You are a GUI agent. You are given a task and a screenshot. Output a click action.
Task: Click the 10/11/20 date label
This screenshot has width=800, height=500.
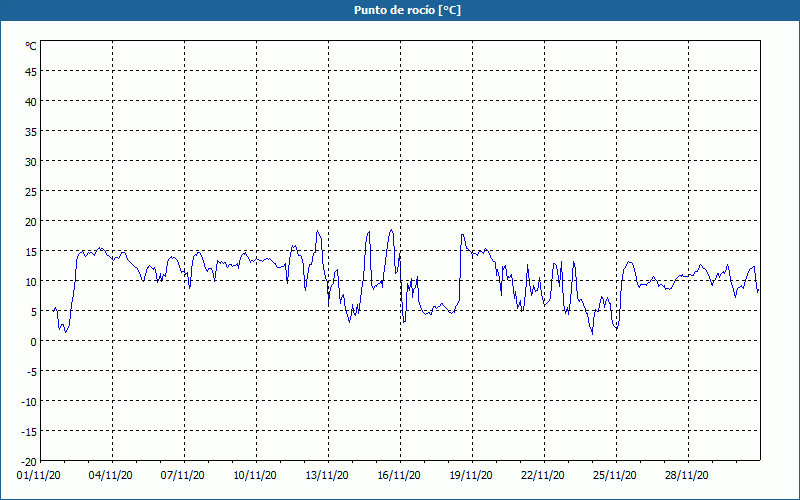[255, 476]
